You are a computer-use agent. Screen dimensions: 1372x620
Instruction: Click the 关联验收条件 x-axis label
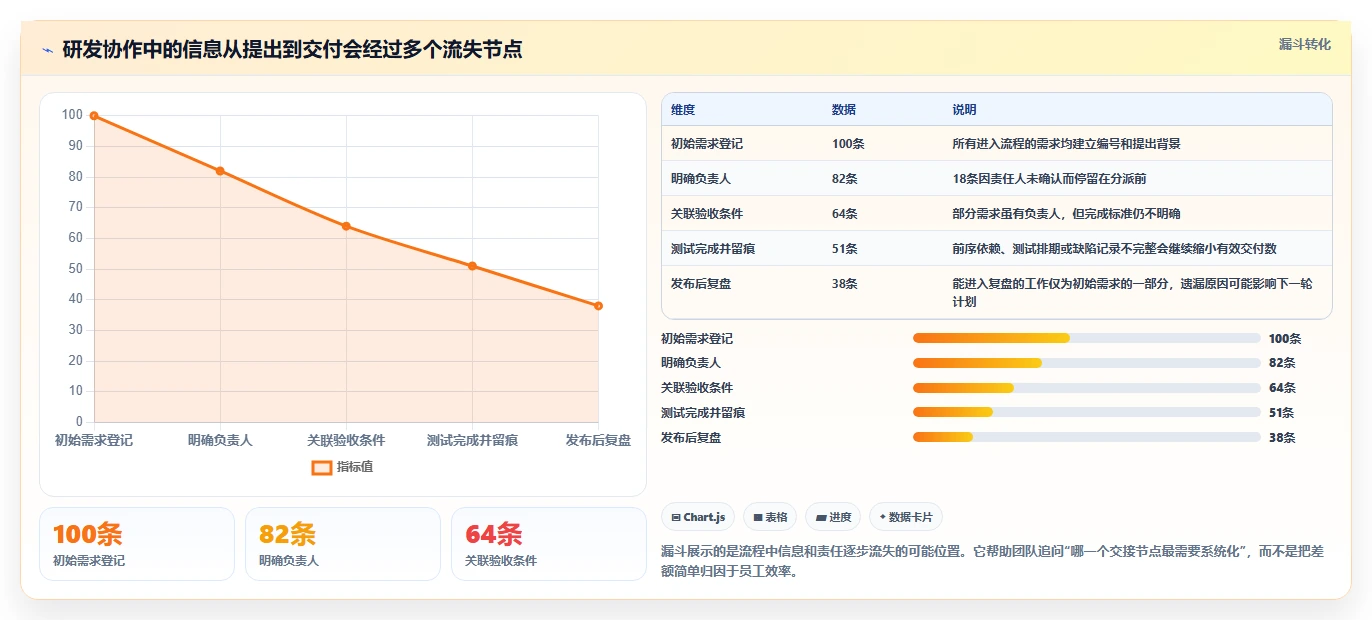point(346,440)
